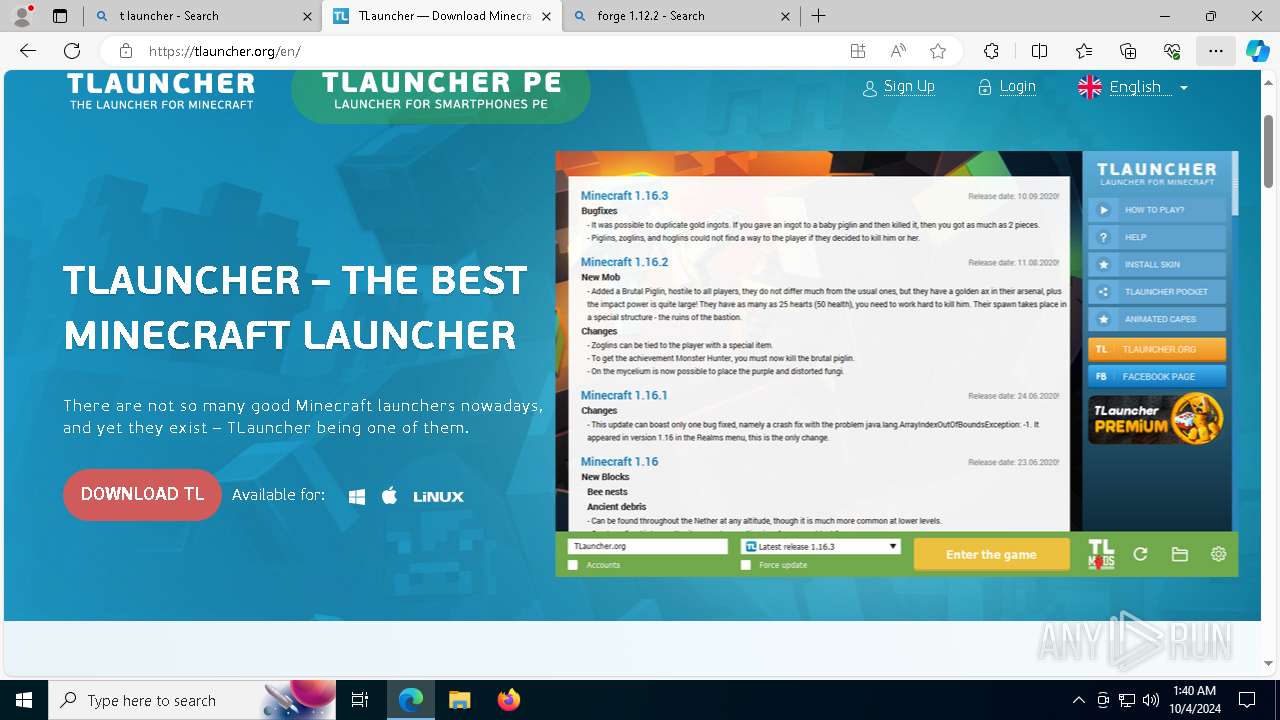Click TLAUNCHER POCKET in launcher sidebar

click(1157, 292)
